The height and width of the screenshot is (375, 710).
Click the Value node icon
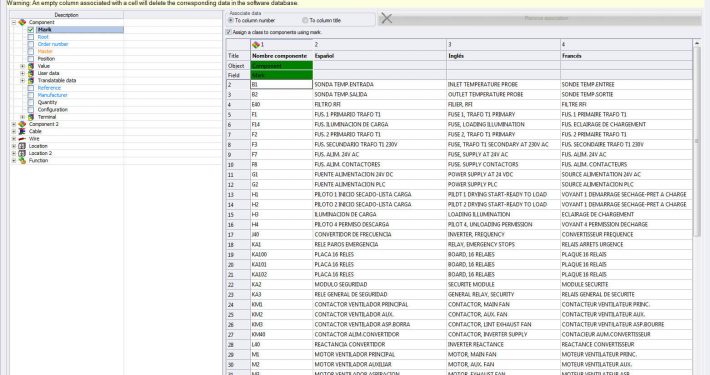pos(31,66)
